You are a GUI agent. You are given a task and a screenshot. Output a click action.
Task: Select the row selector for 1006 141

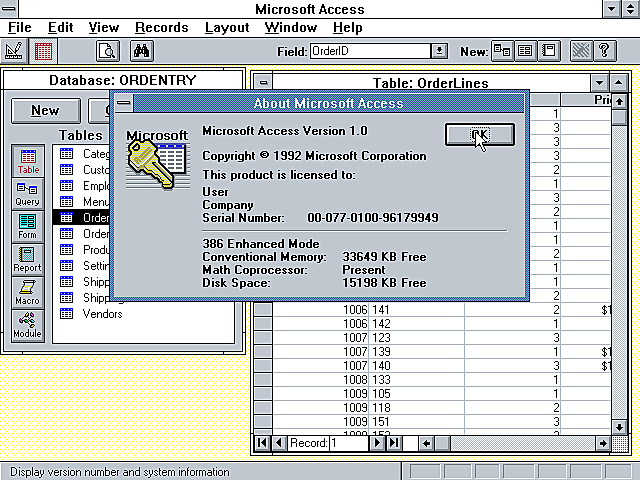point(263,310)
